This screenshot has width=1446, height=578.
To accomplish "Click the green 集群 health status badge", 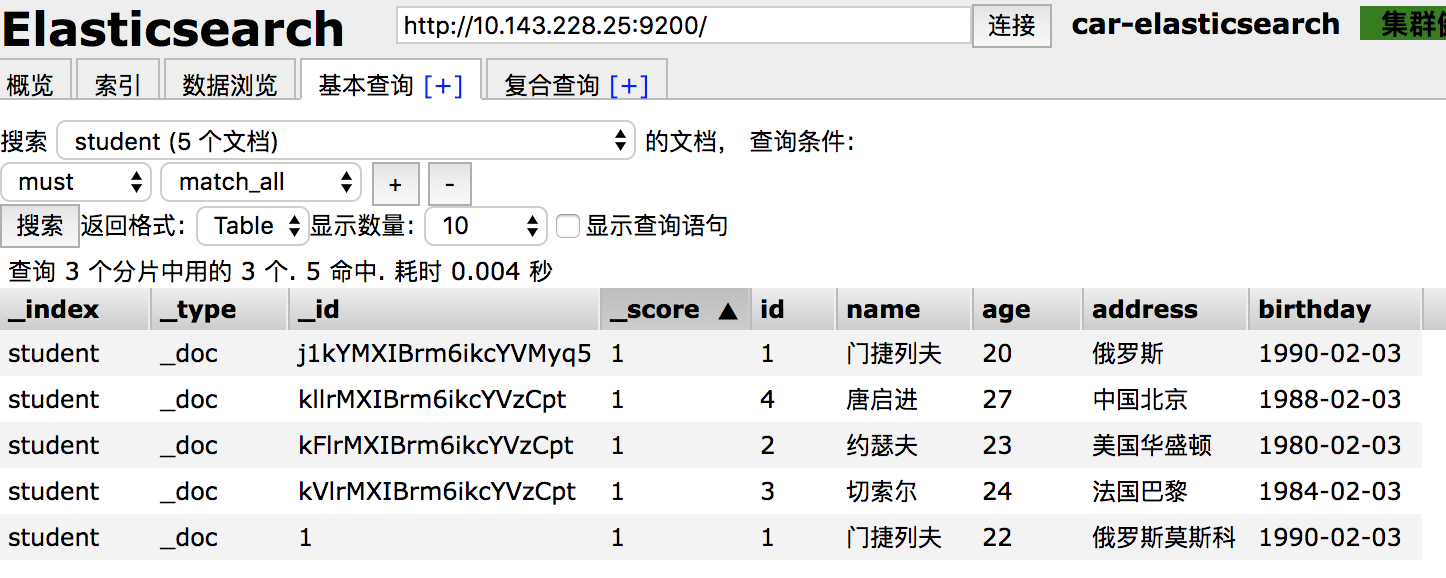I will coord(1403,24).
